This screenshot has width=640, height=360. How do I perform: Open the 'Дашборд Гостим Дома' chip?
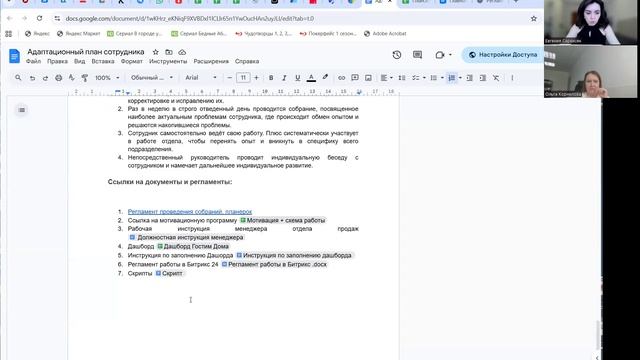193,247
